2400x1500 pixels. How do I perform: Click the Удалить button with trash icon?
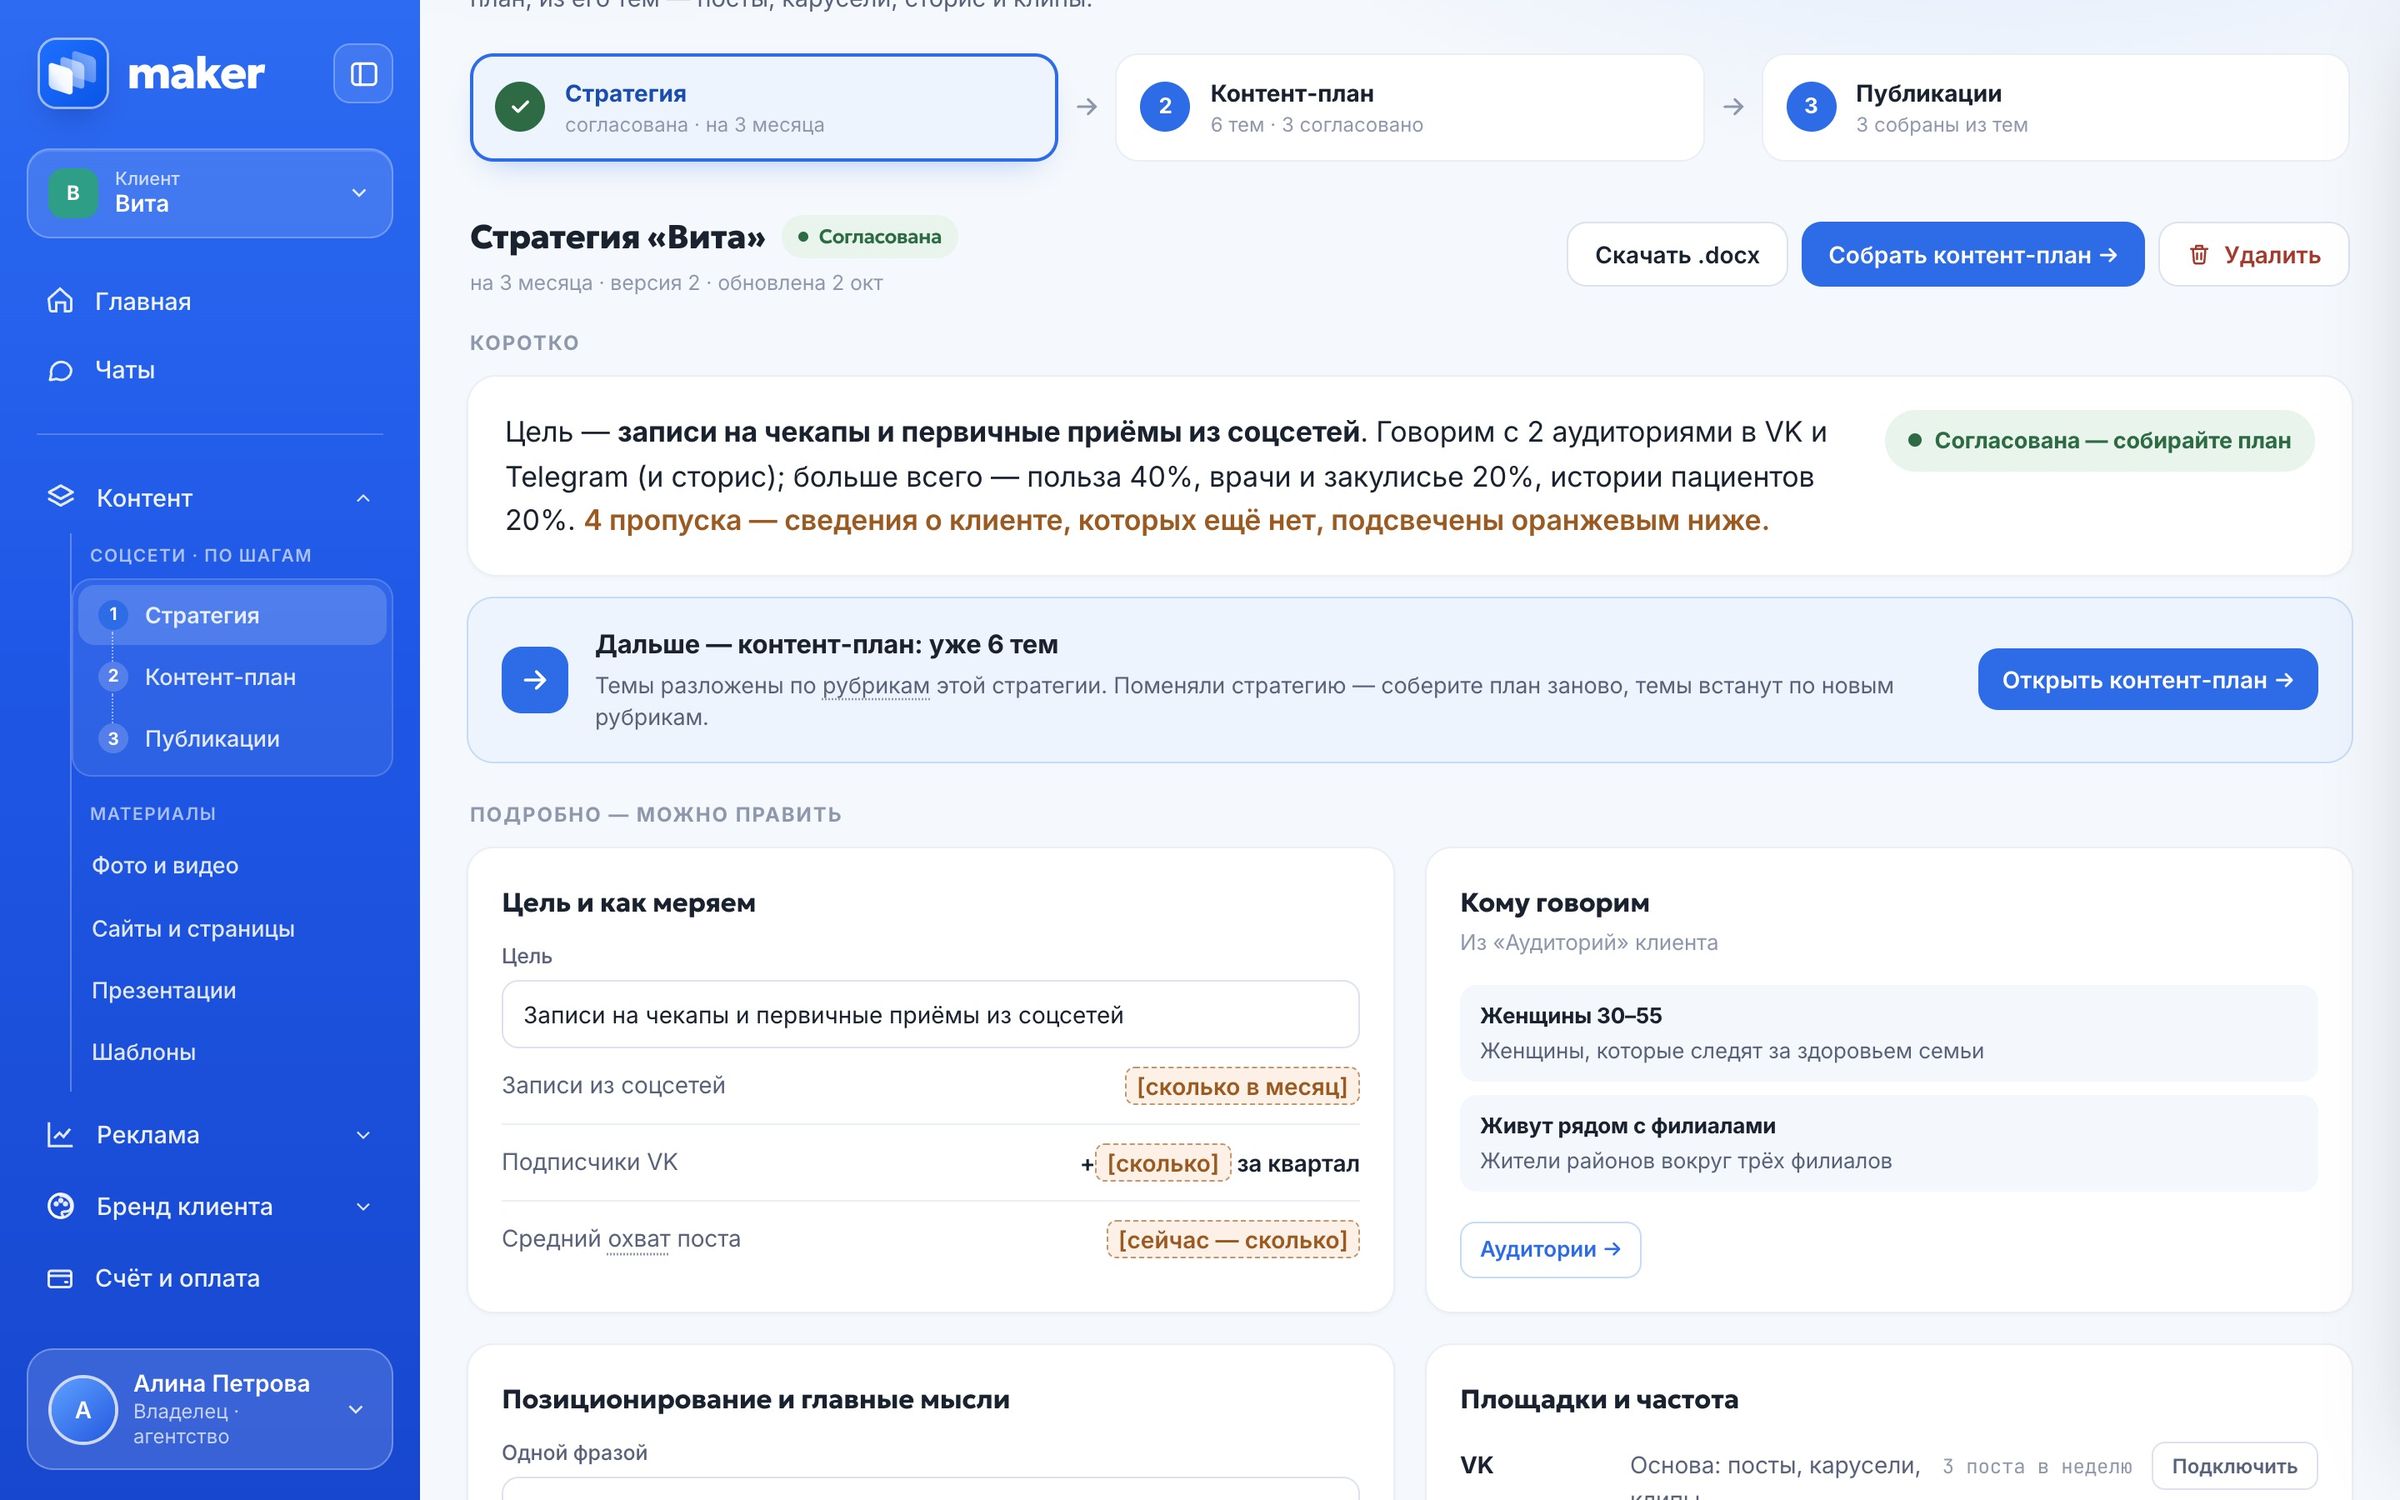pos(2254,255)
